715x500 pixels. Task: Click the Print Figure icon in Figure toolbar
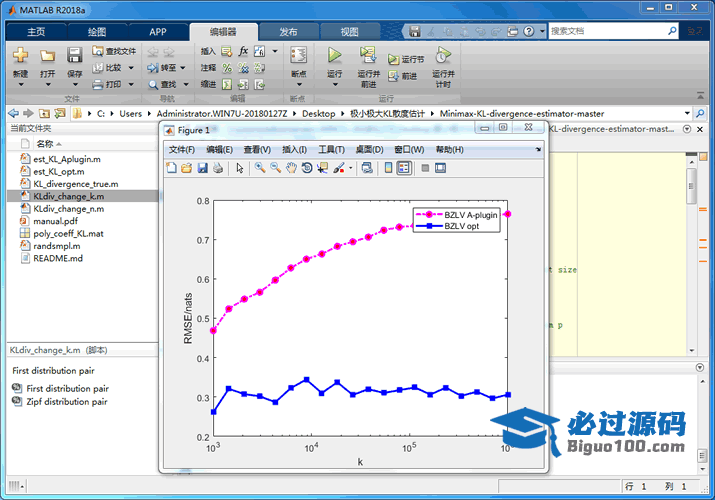217,168
